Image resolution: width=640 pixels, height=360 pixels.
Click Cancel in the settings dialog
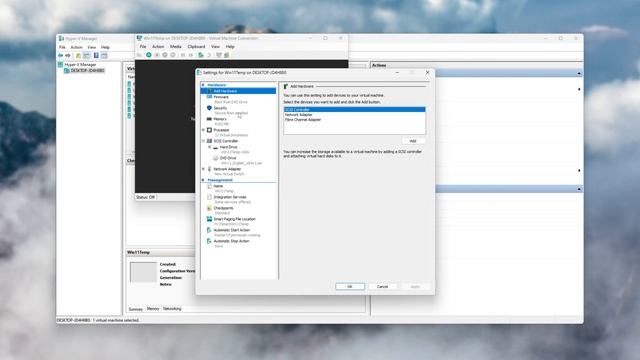382,287
